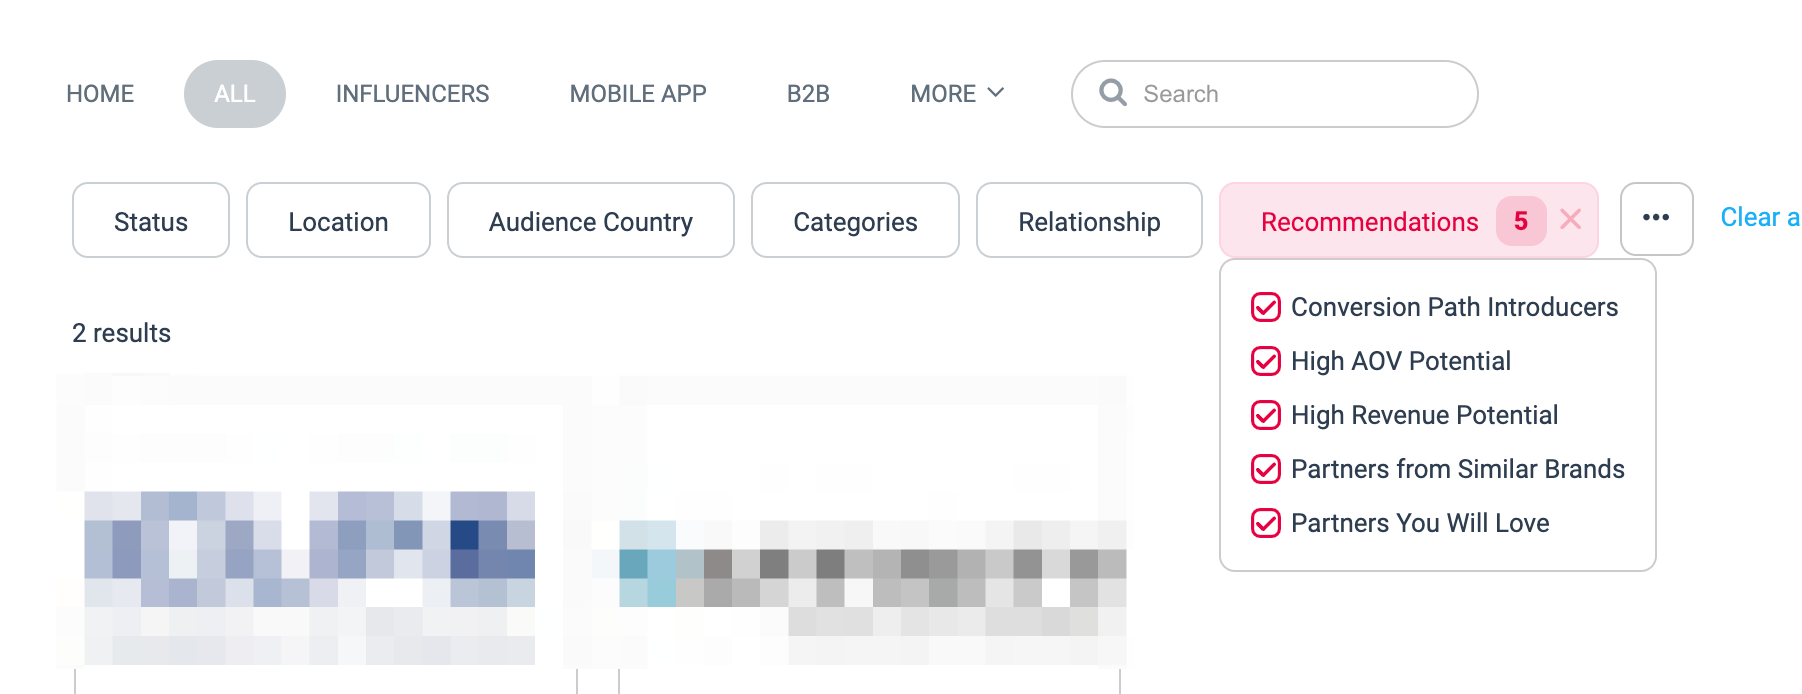Open the three-dots more filters button

pyautogui.click(x=1656, y=219)
